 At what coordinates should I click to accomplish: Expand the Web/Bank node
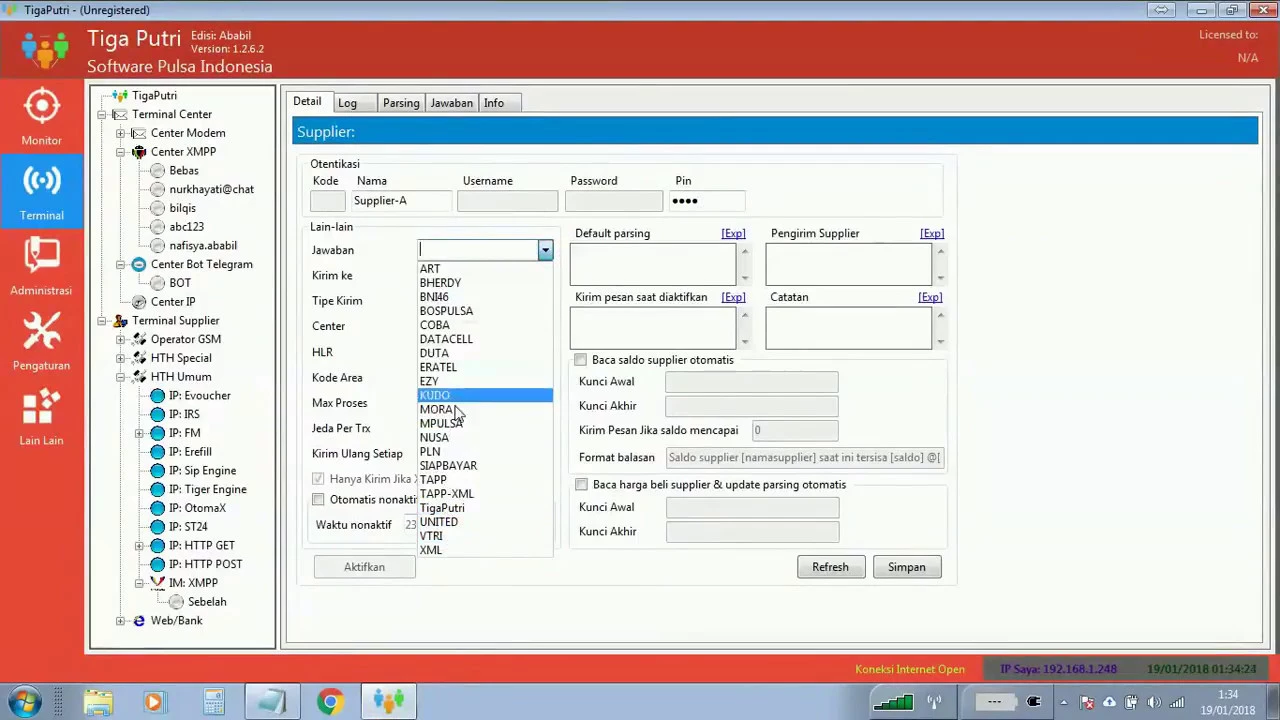click(x=120, y=621)
